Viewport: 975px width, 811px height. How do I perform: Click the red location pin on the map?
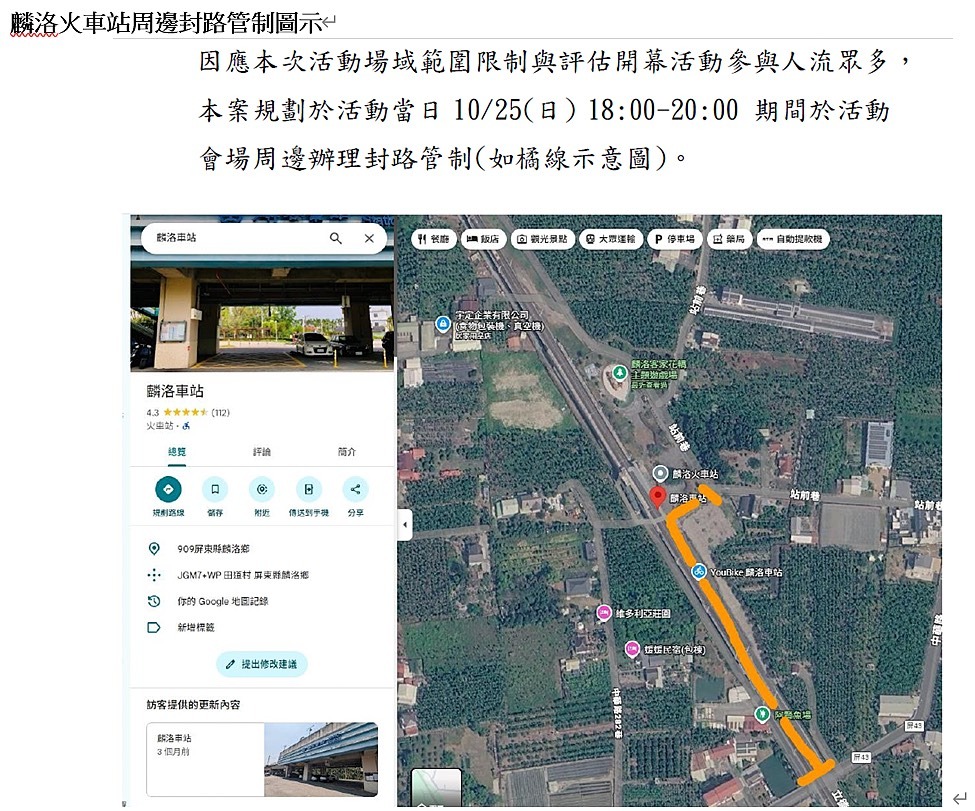657,498
